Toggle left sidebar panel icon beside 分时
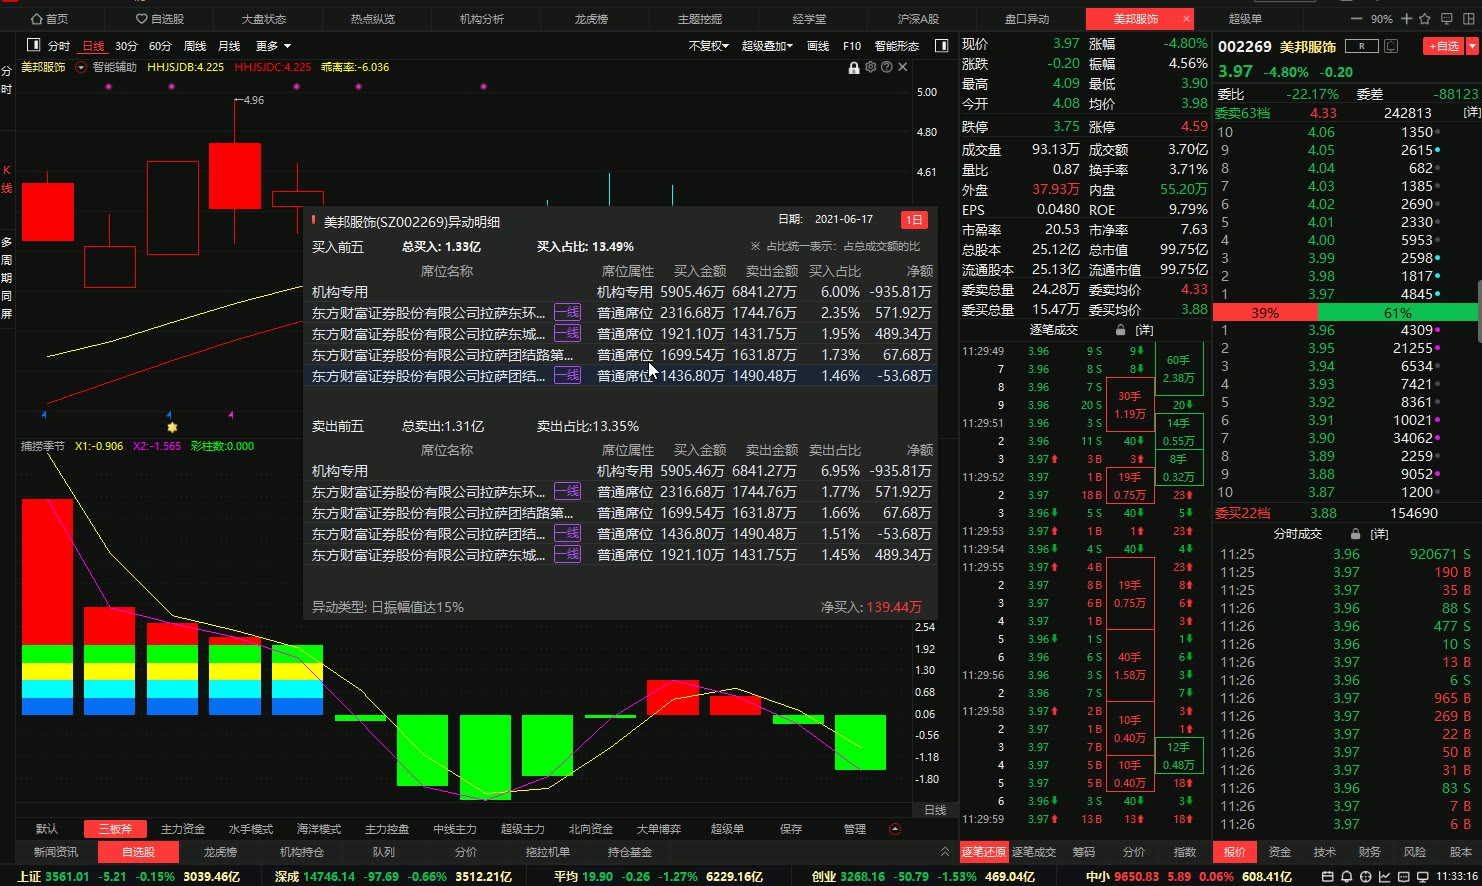1482x886 pixels. click(x=33, y=45)
